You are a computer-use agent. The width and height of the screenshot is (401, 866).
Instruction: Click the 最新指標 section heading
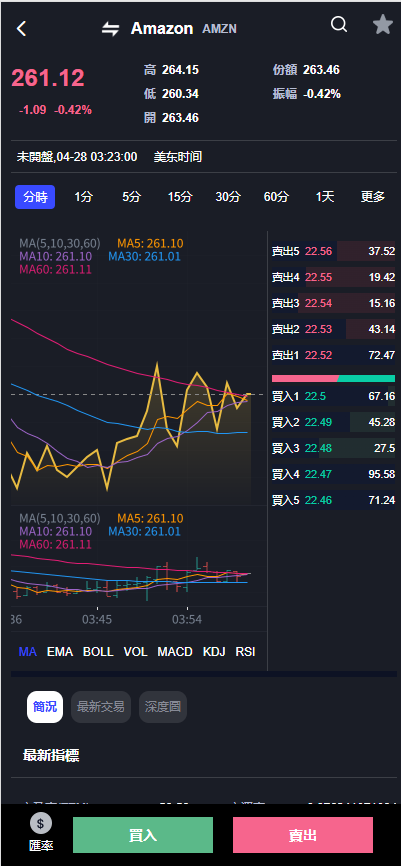(x=51, y=756)
